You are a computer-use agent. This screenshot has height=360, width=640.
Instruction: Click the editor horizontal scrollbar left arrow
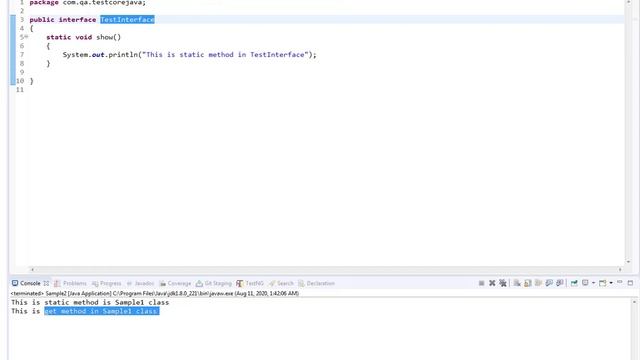[33, 269]
